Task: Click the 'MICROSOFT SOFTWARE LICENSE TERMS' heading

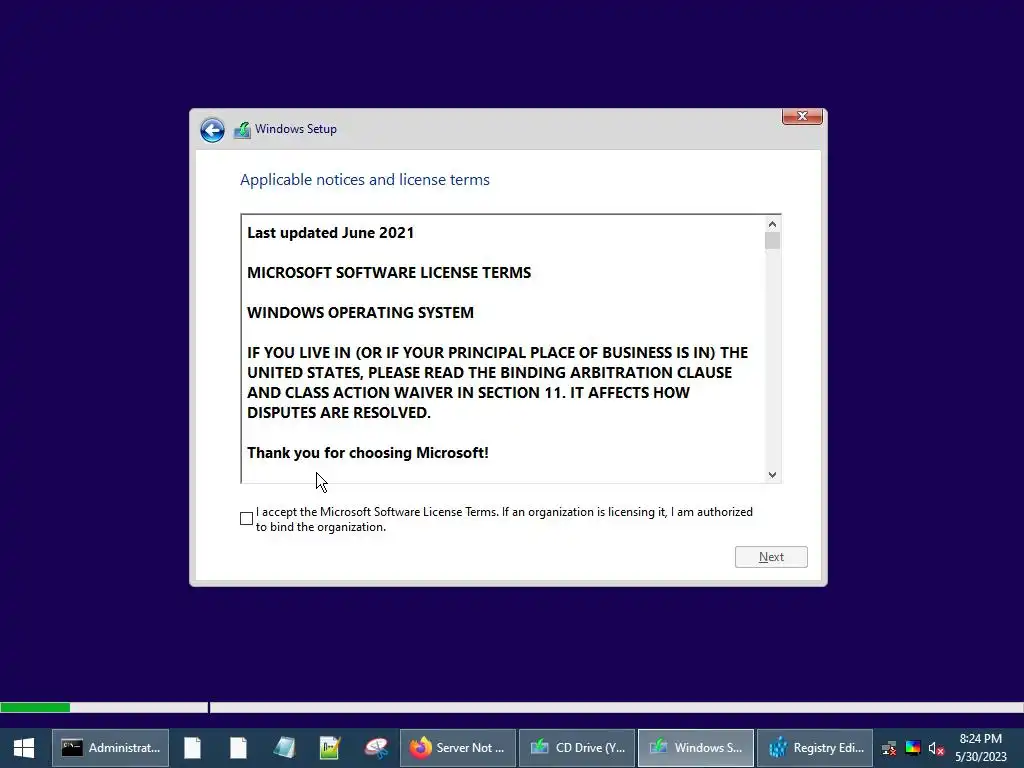Action: coord(389,273)
